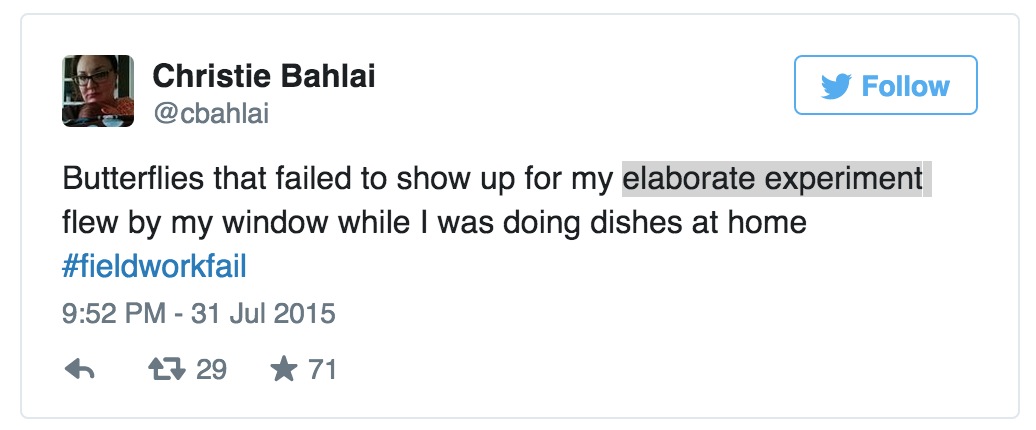Retweet using the retweet arrows icon
The height and width of the screenshot is (430, 1036).
[x=166, y=370]
